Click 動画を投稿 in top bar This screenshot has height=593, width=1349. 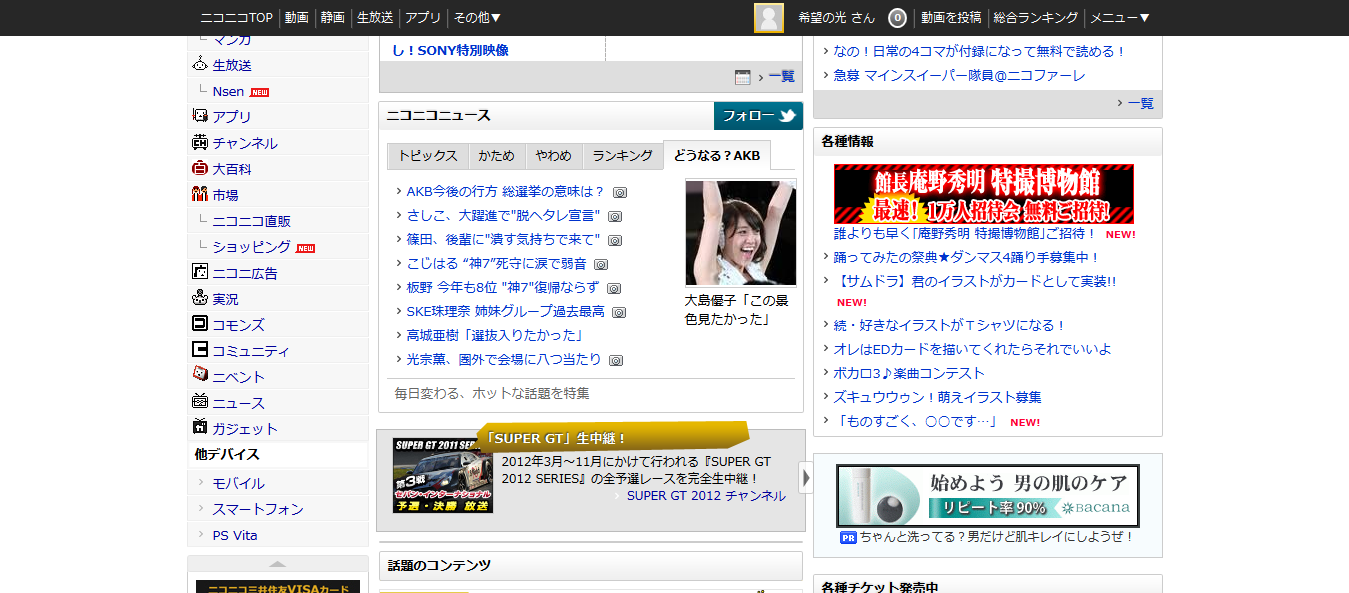pyautogui.click(x=951, y=18)
